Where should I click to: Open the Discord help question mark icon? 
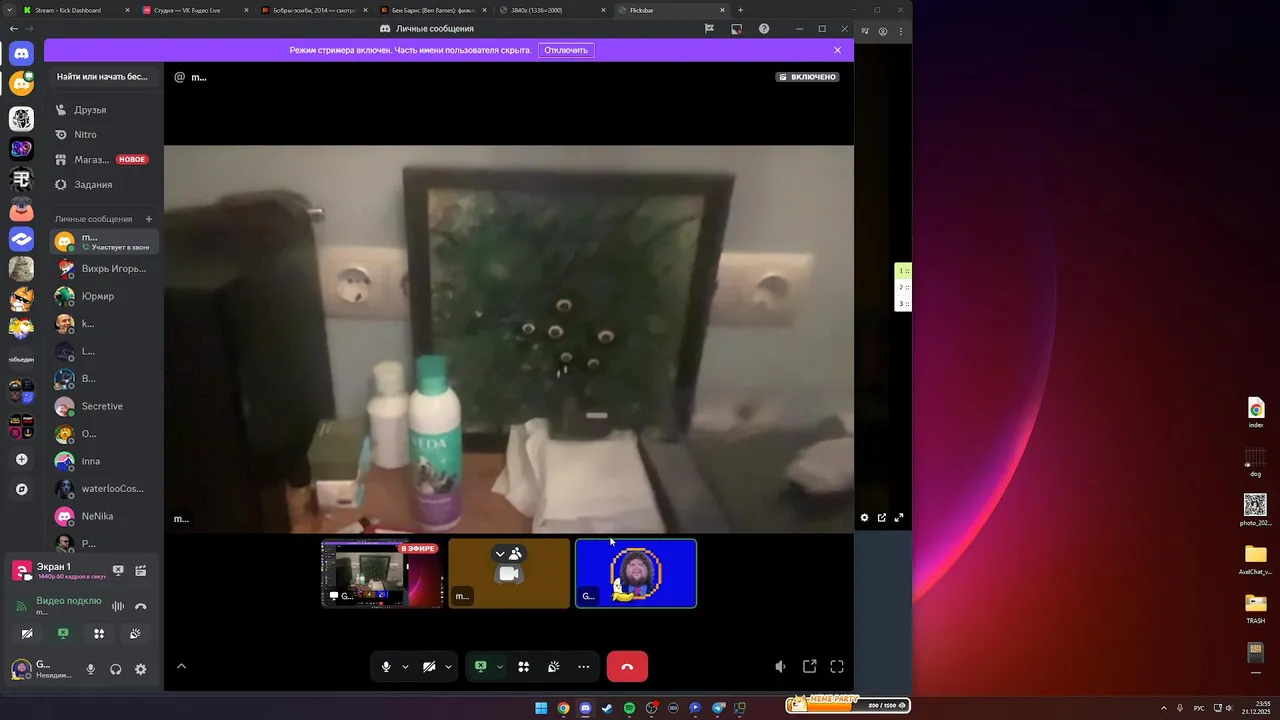tap(764, 29)
